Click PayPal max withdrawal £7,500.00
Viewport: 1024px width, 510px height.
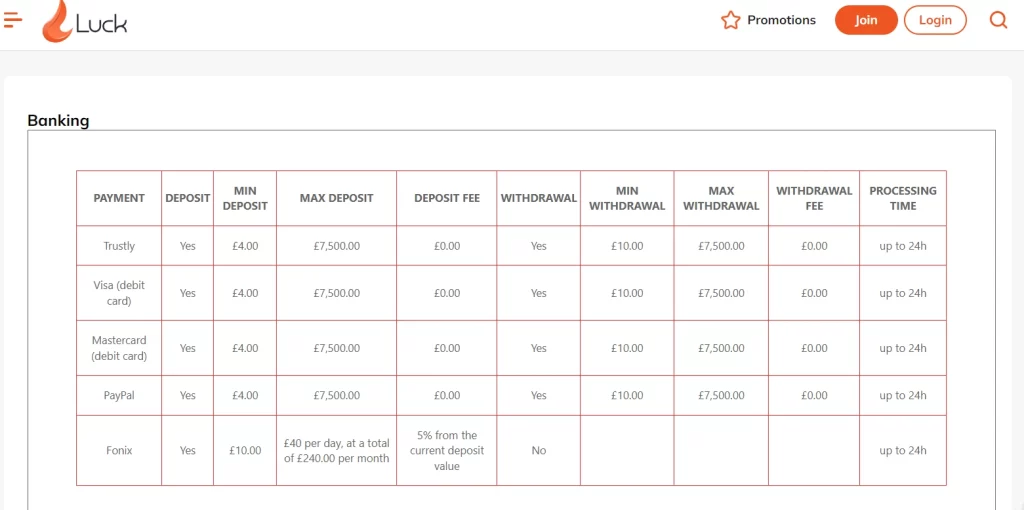click(721, 396)
